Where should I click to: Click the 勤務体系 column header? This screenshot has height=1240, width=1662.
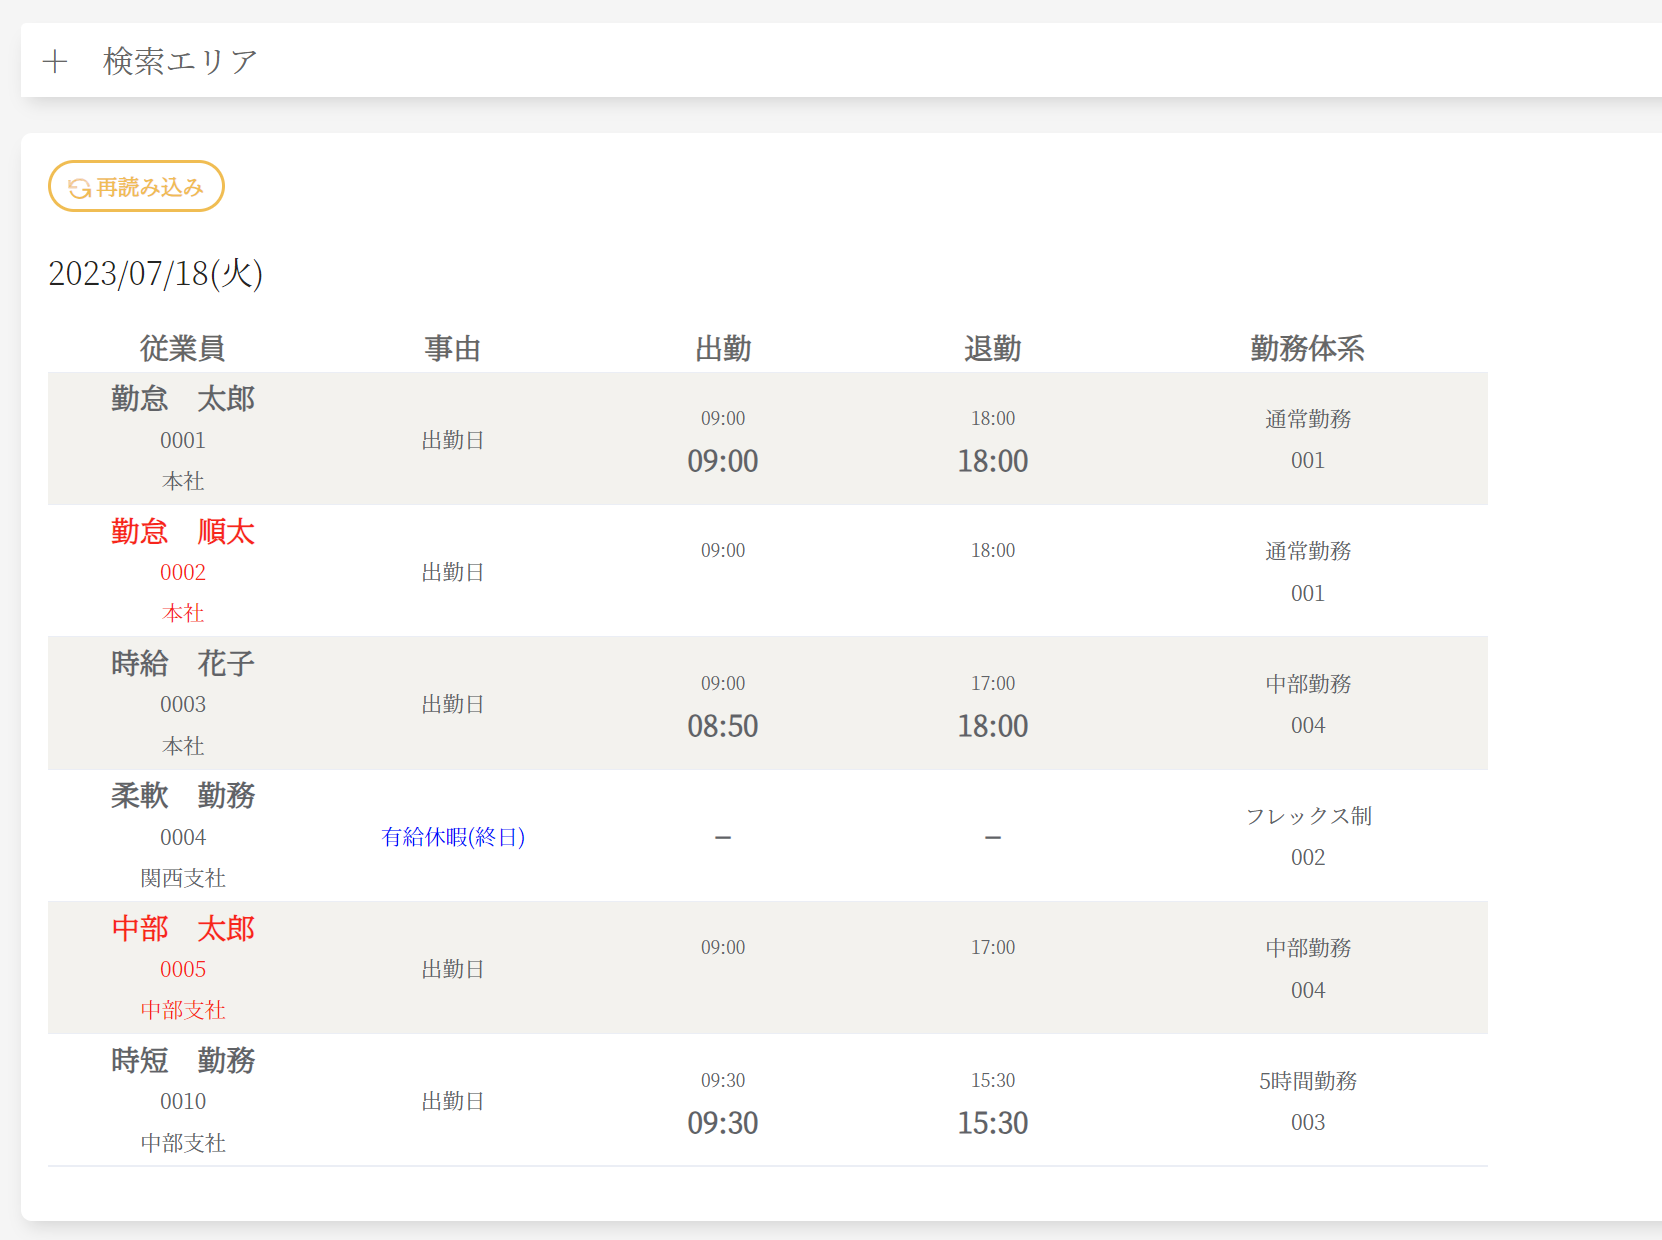(1307, 348)
